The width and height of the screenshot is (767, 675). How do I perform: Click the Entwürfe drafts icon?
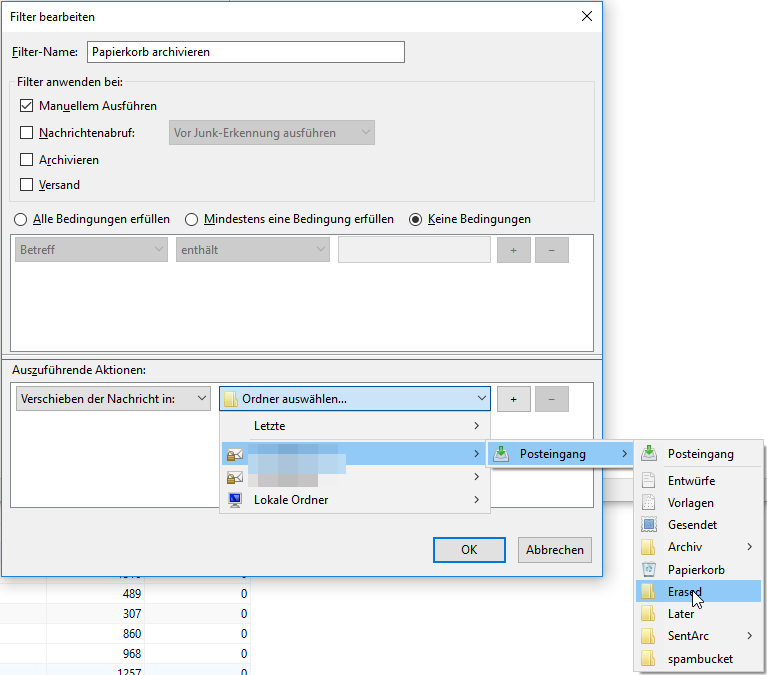[648, 481]
